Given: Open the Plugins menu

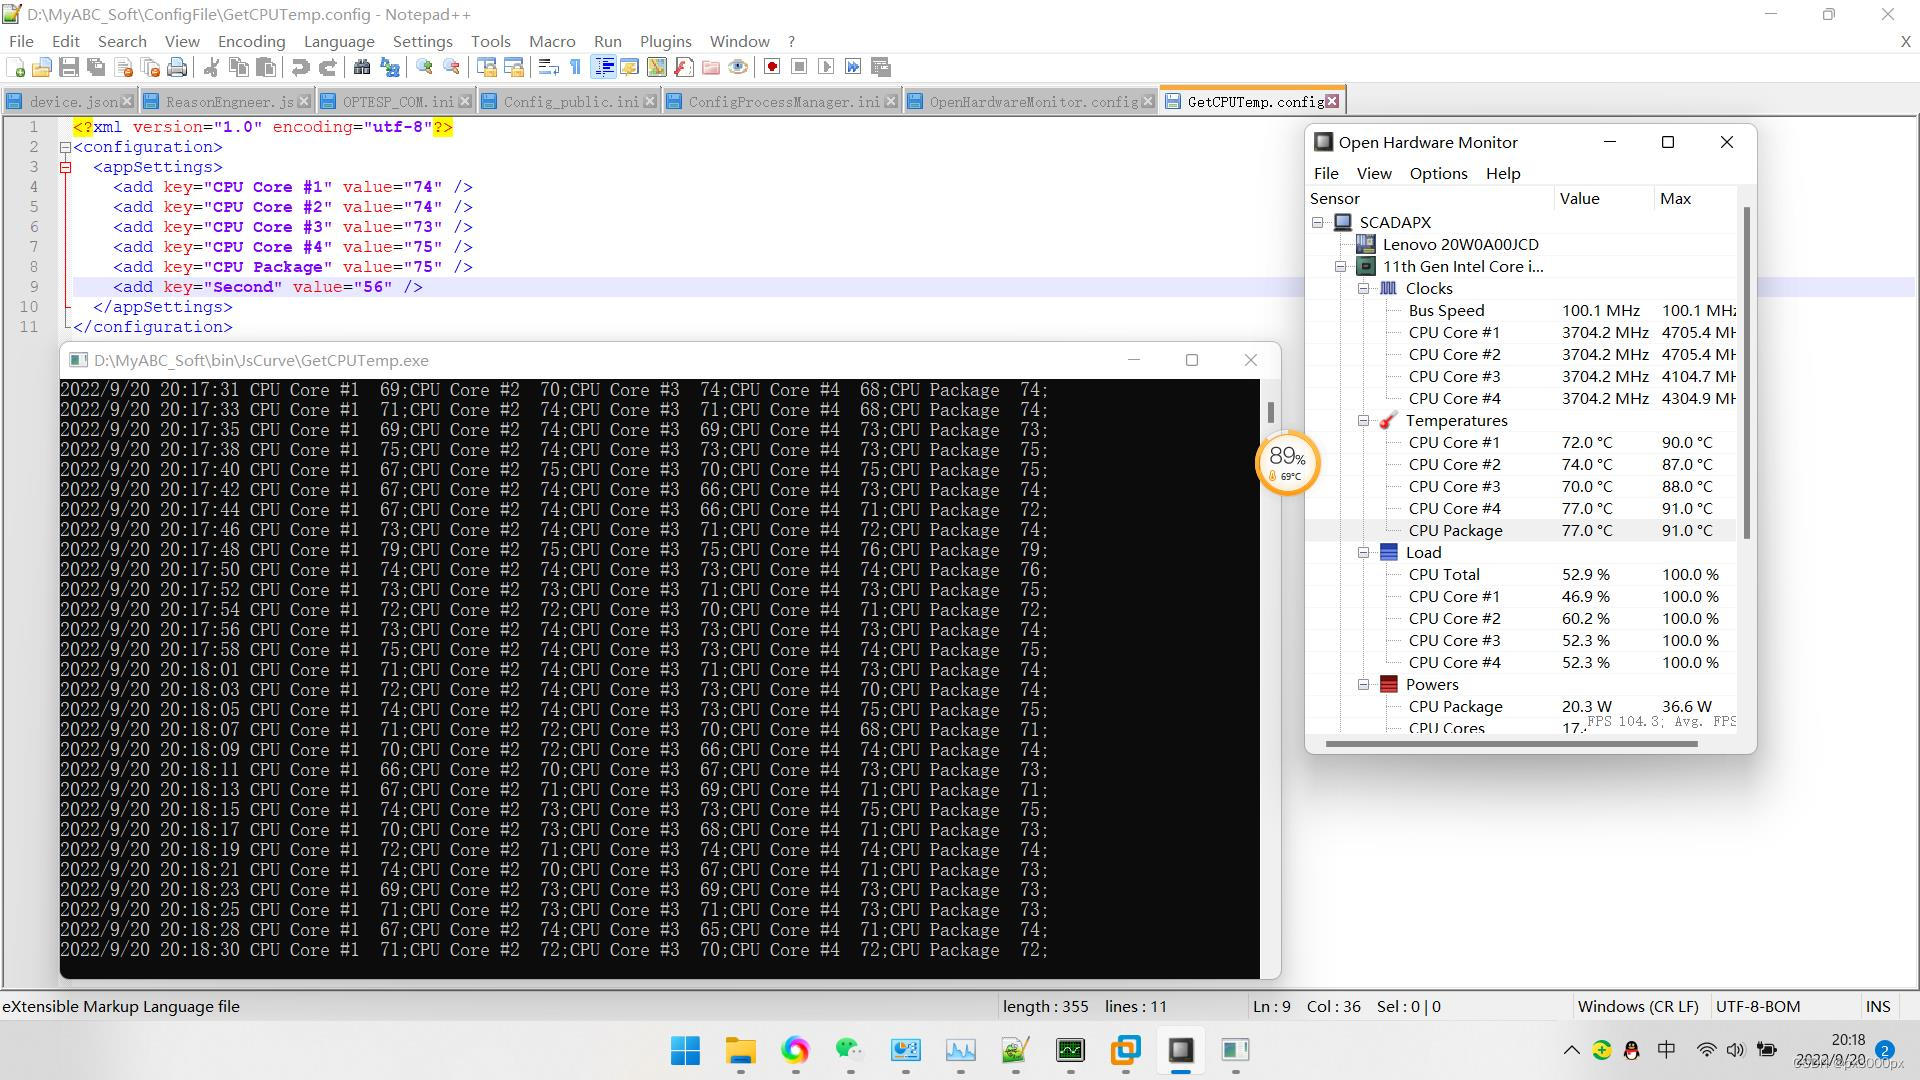Looking at the screenshot, I should click(x=665, y=41).
